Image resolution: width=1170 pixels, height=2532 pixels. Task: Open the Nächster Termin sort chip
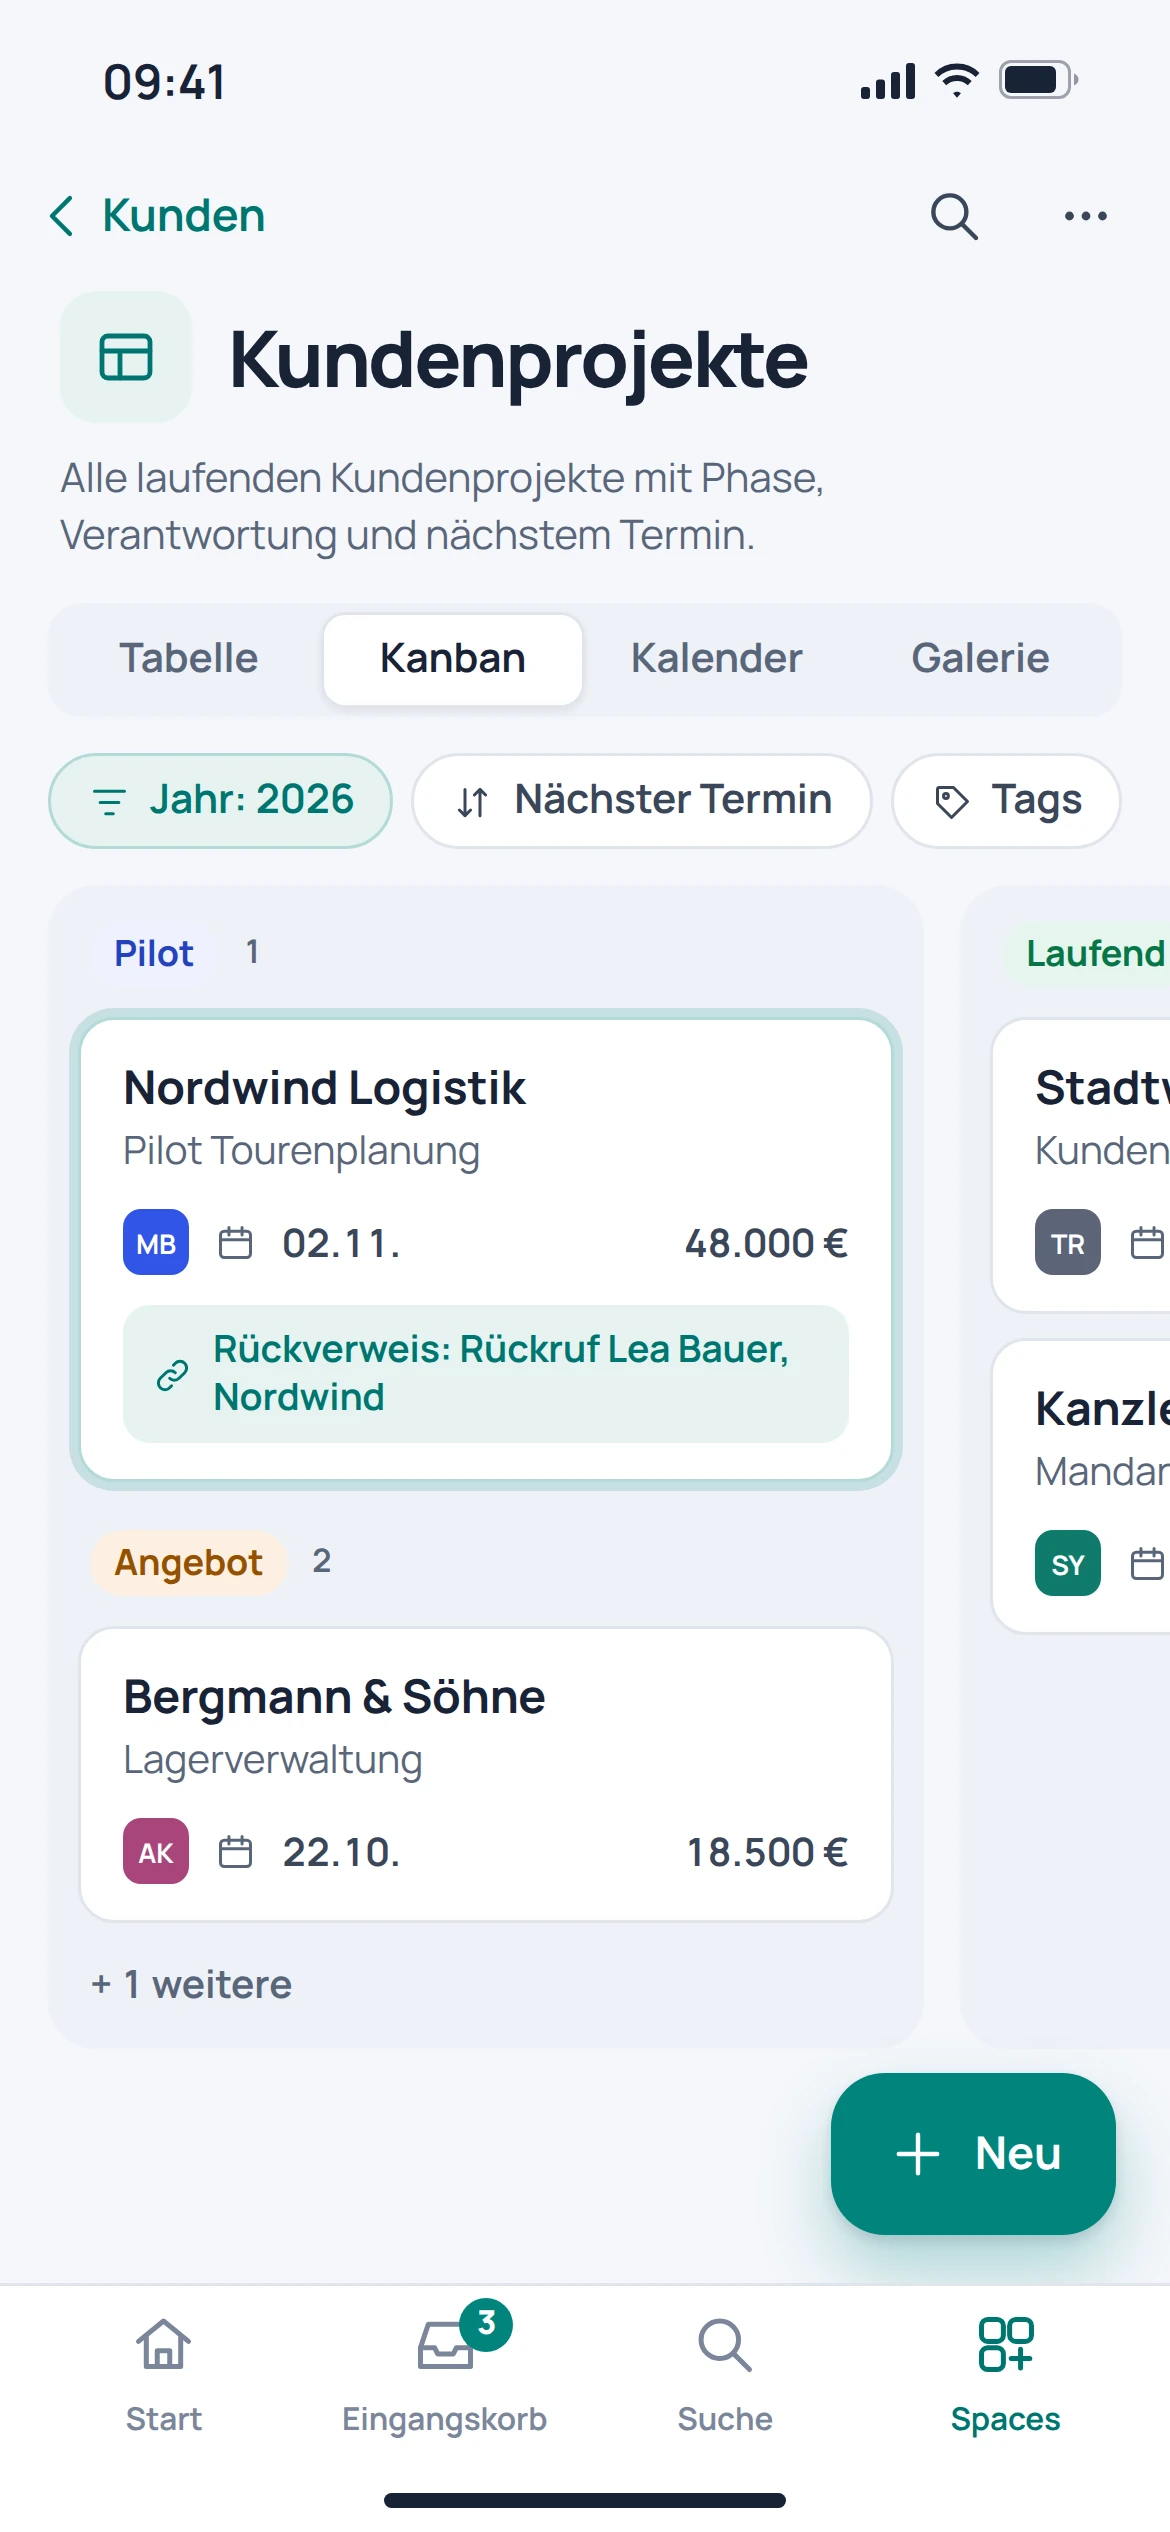[x=642, y=801]
